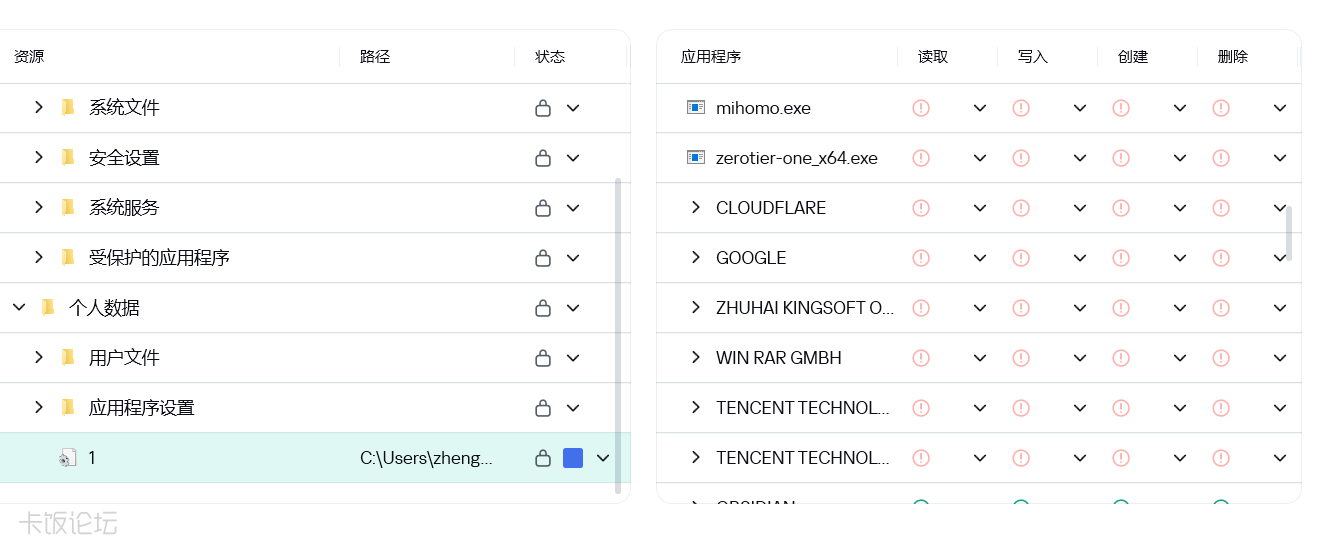Click the 状态 column header
1333x546 pixels.
point(550,57)
